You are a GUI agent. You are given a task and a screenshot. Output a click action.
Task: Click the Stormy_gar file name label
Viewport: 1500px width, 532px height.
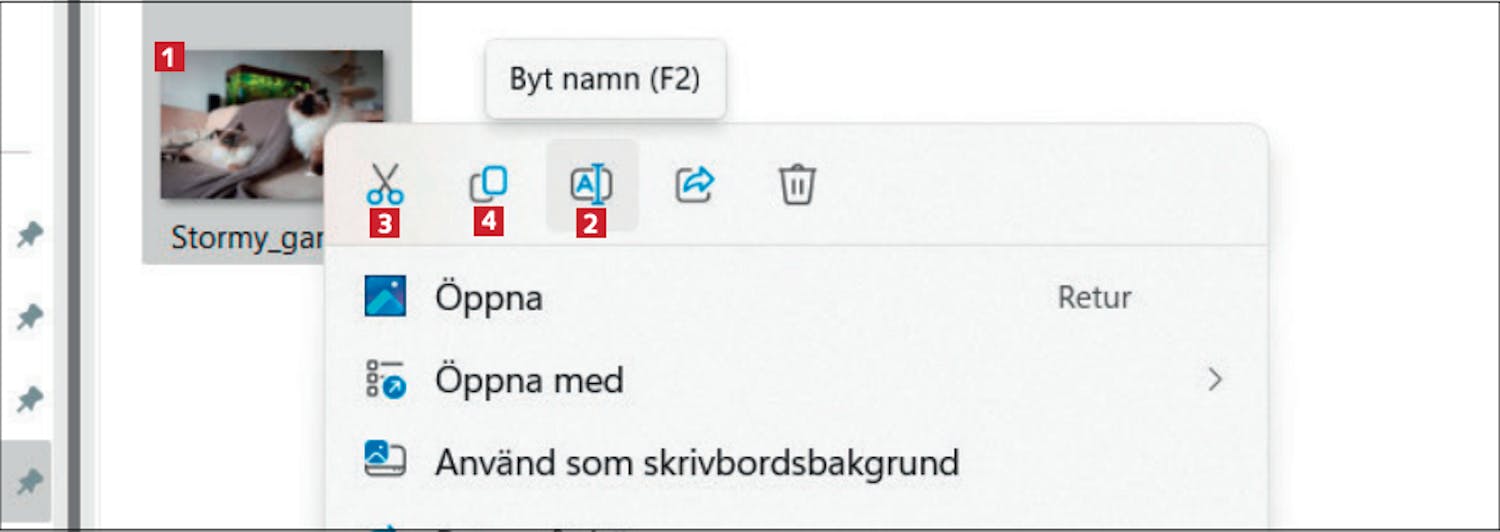pyautogui.click(x=245, y=238)
